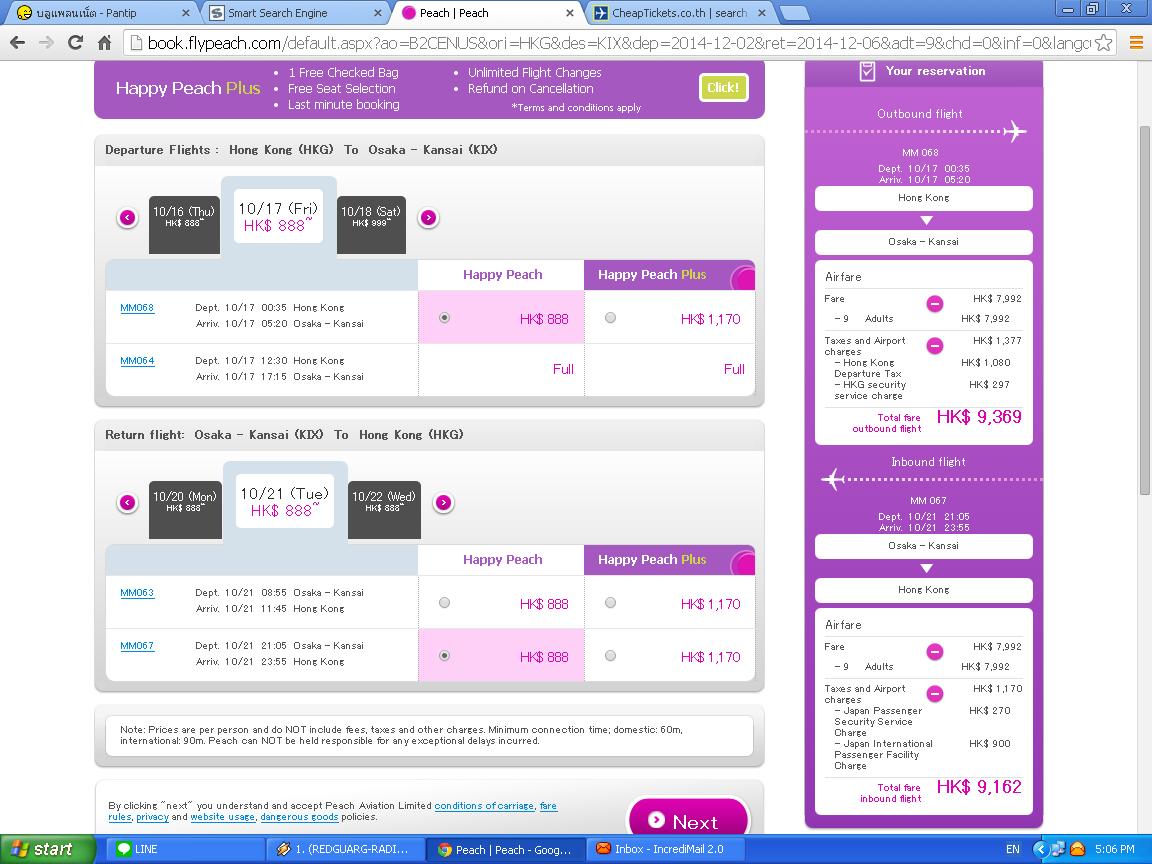The width and height of the screenshot is (1152, 864).
Task: Click the taskbar clock 5:06 PM
Action: tap(1114, 849)
